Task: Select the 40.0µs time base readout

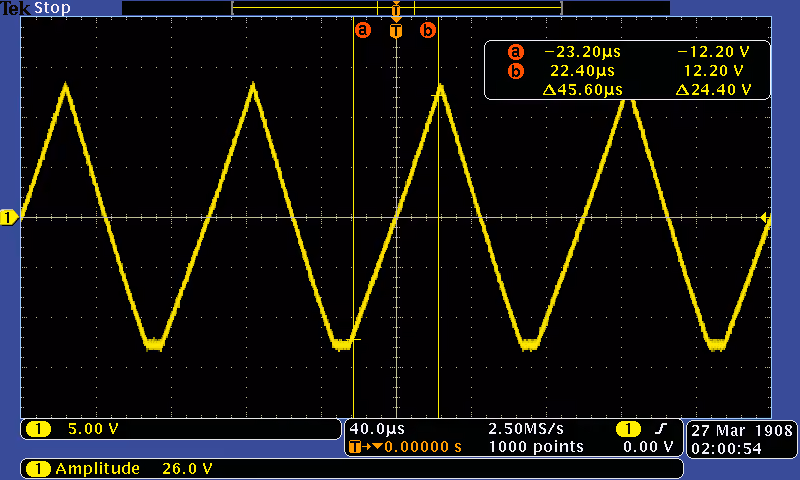Action: click(377, 429)
